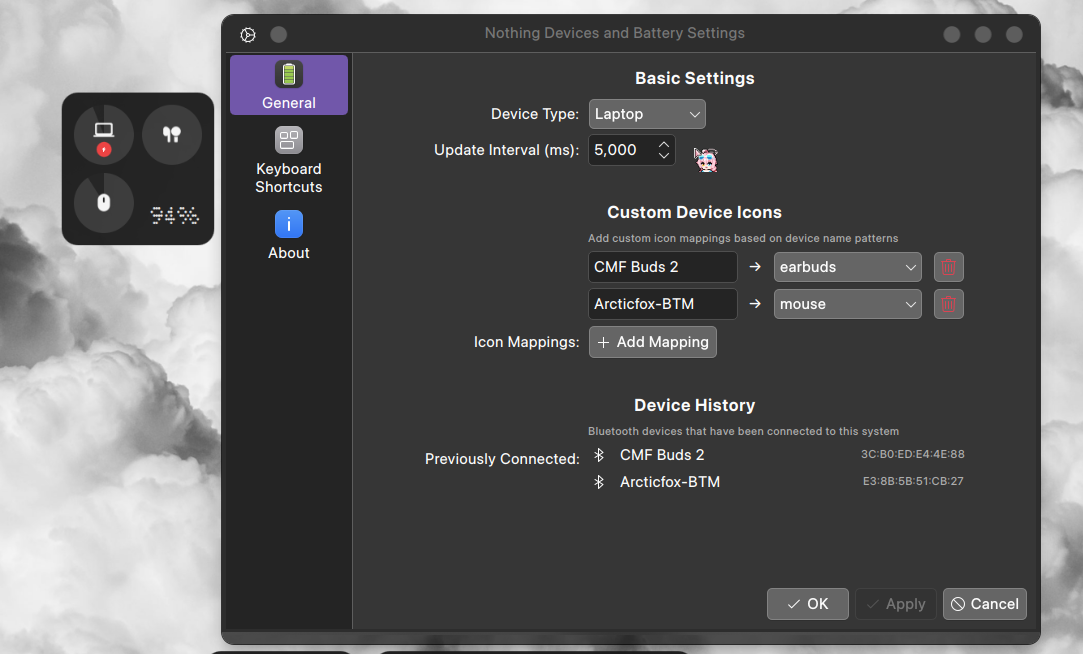Click Bluetooth icon beside CMF Buds 2 history

599,454
